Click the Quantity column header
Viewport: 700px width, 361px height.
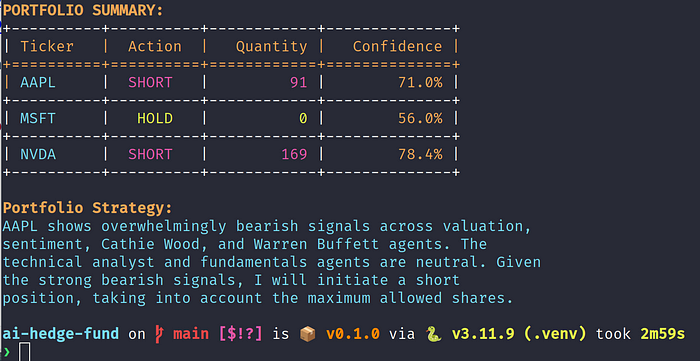point(271,47)
